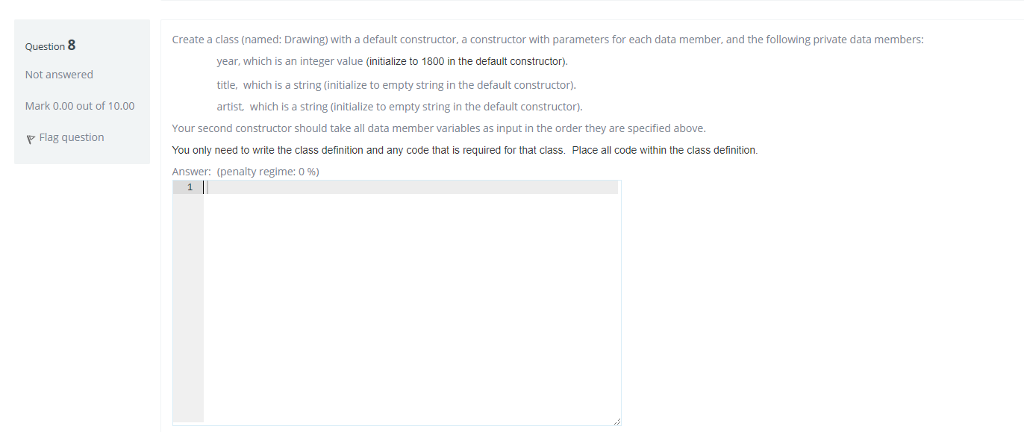Click the artist data member description line
The image size is (1024, 432).
click(x=400, y=106)
